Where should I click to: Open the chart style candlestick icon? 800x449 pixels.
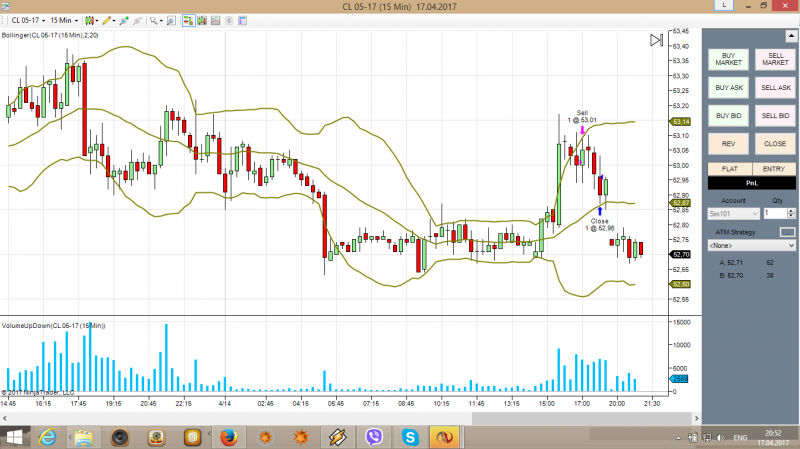pos(89,20)
